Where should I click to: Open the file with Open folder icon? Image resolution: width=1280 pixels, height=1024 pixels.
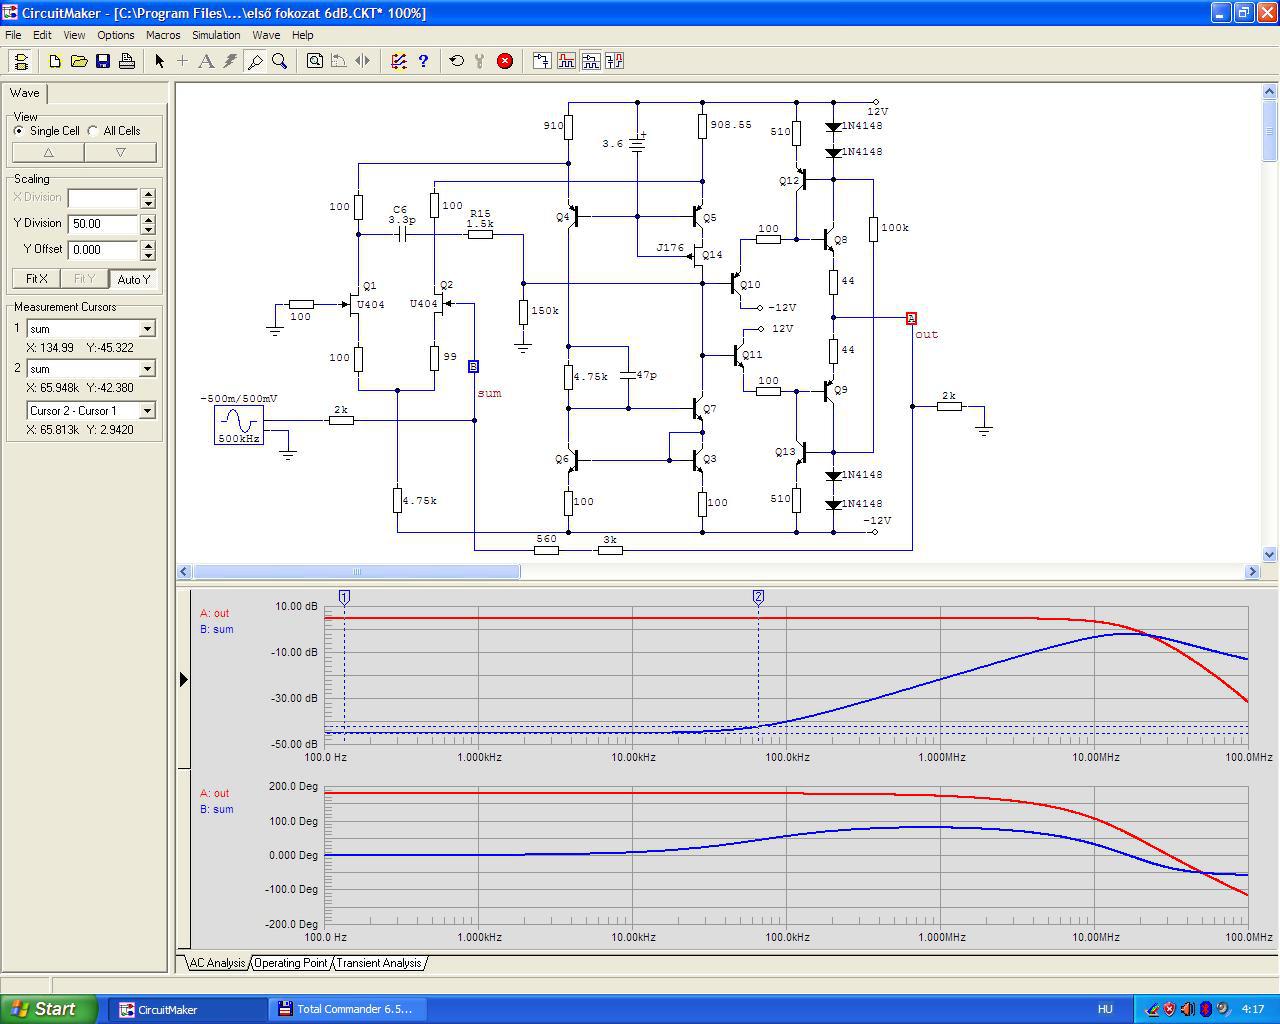[79, 61]
